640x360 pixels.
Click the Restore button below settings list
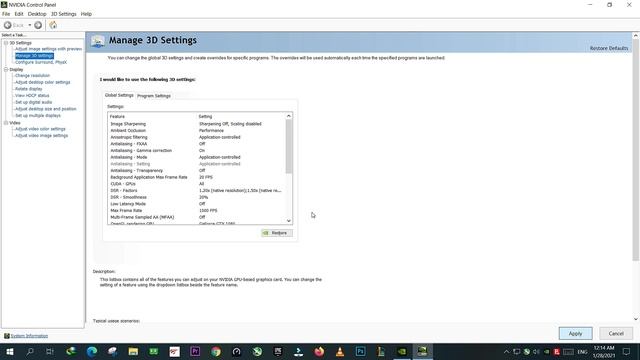pyautogui.click(x=277, y=233)
